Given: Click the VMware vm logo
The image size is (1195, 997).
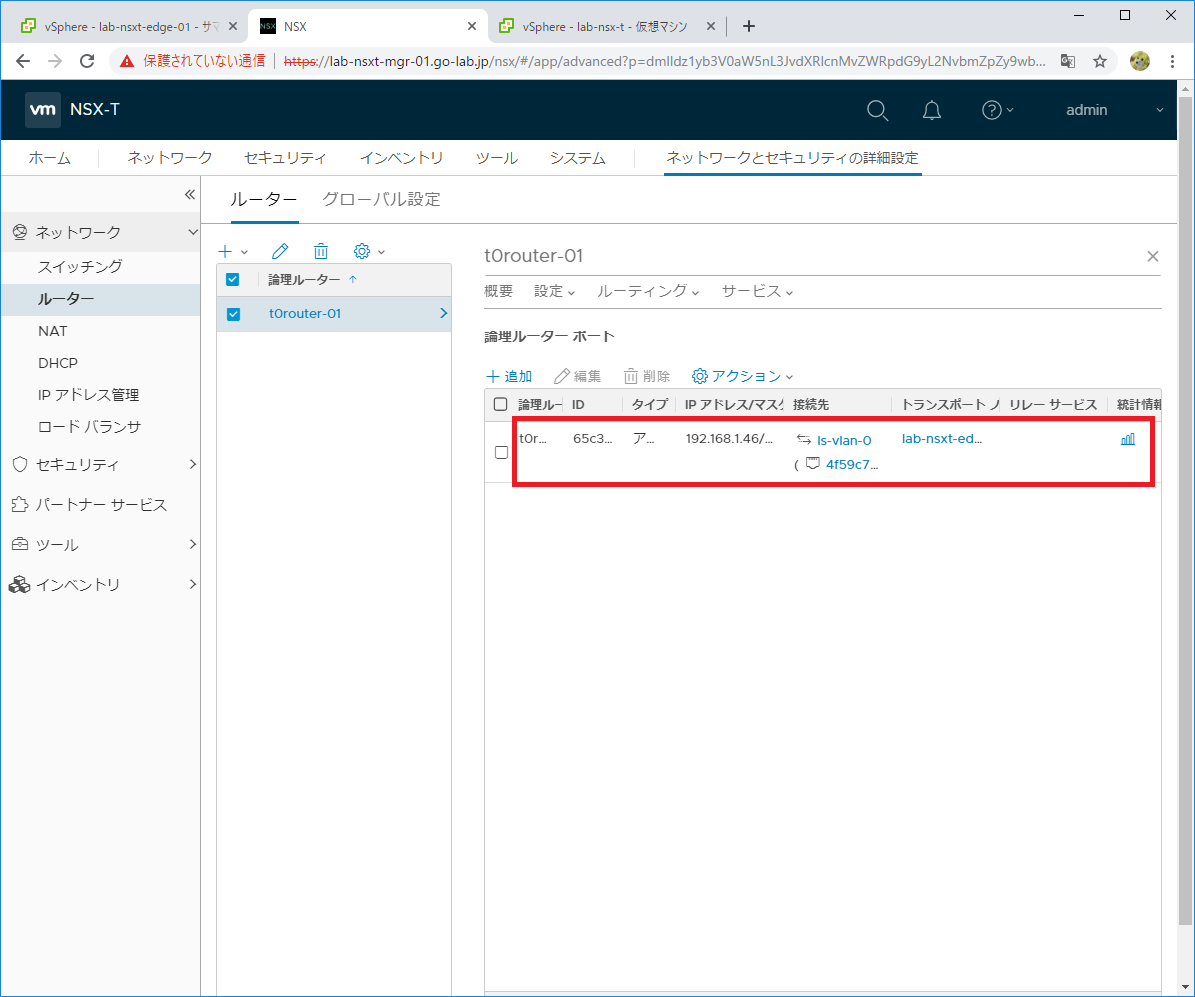Looking at the screenshot, I should 43,110.
